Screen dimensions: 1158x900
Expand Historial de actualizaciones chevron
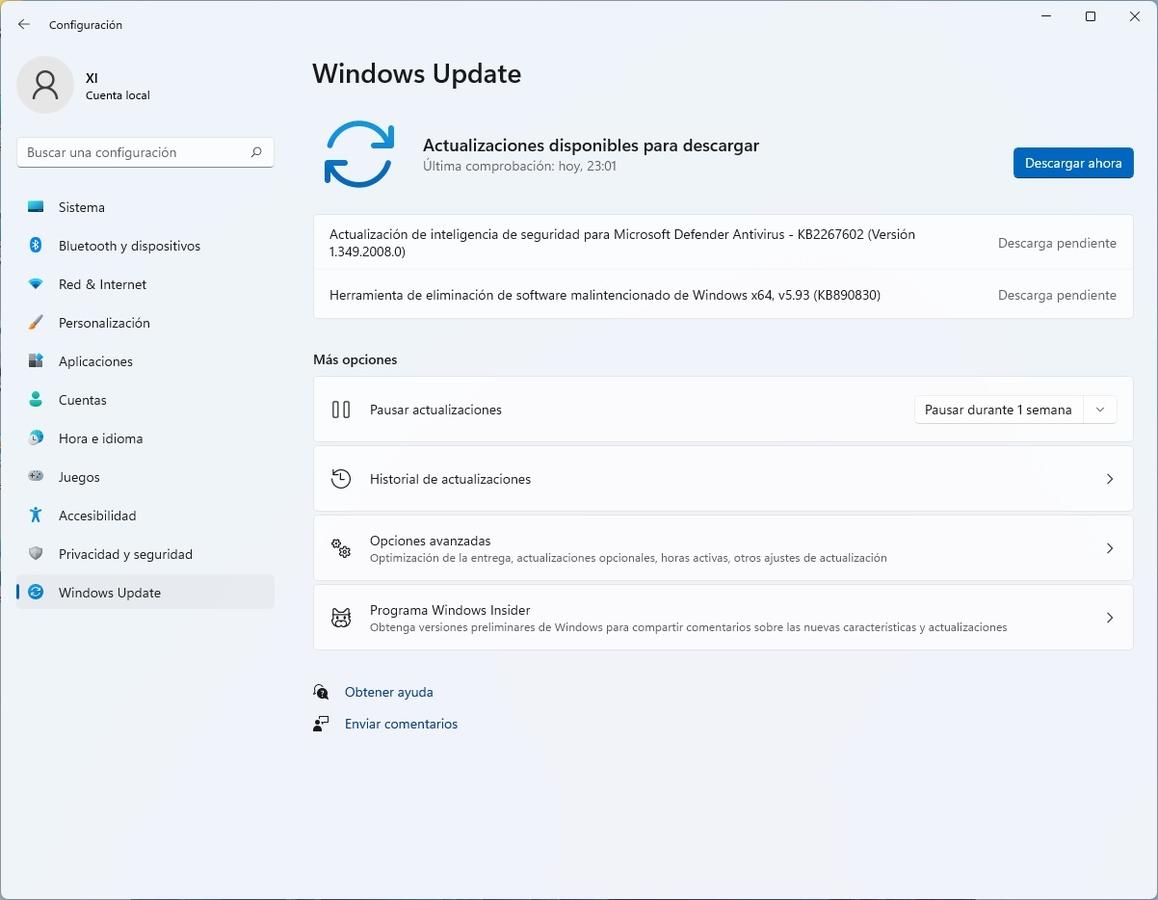pyautogui.click(x=1109, y=479)
